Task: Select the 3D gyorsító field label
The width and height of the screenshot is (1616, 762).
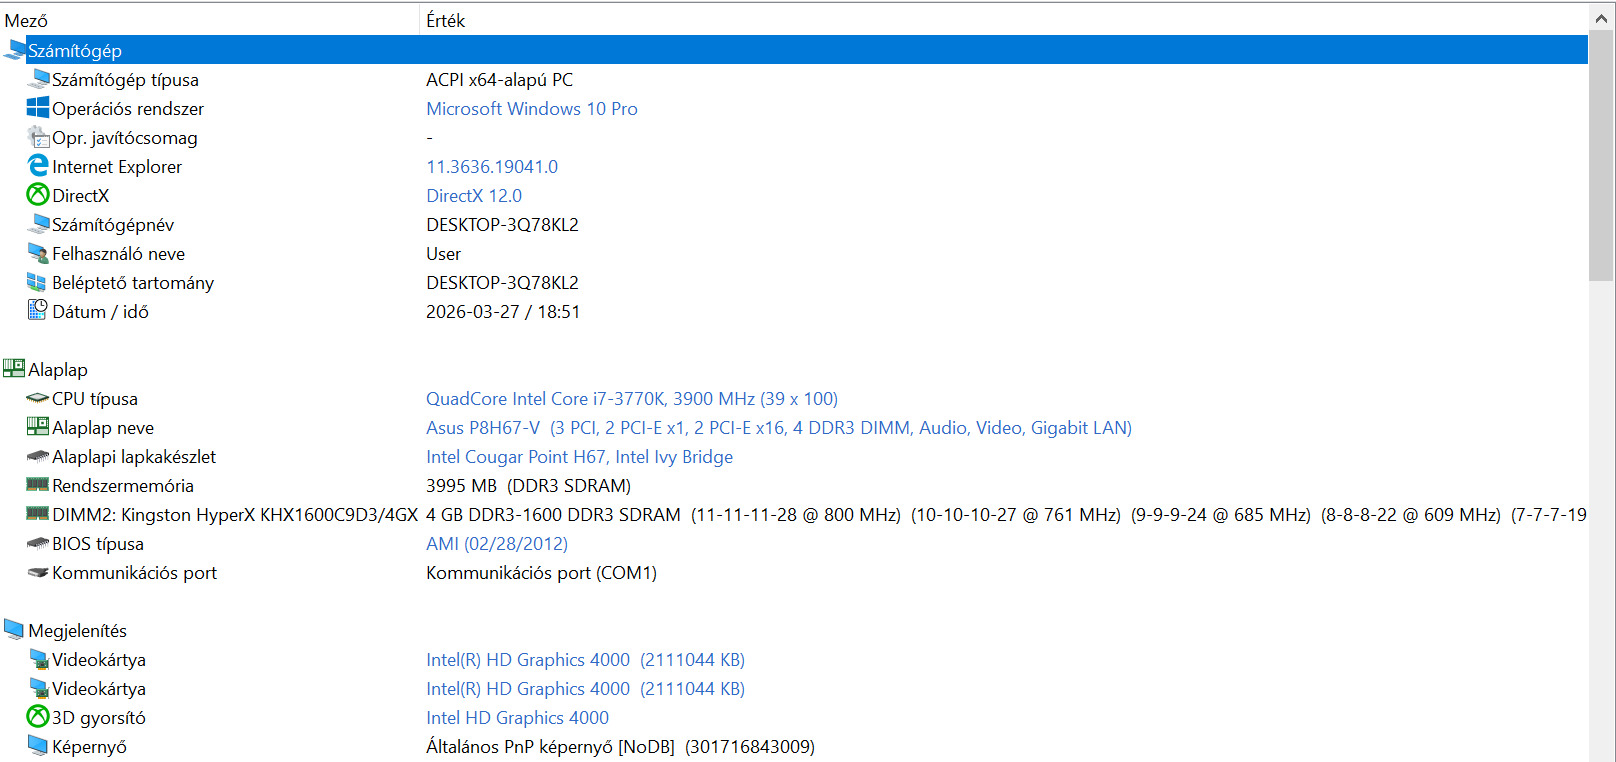Action: click(99, 717)
